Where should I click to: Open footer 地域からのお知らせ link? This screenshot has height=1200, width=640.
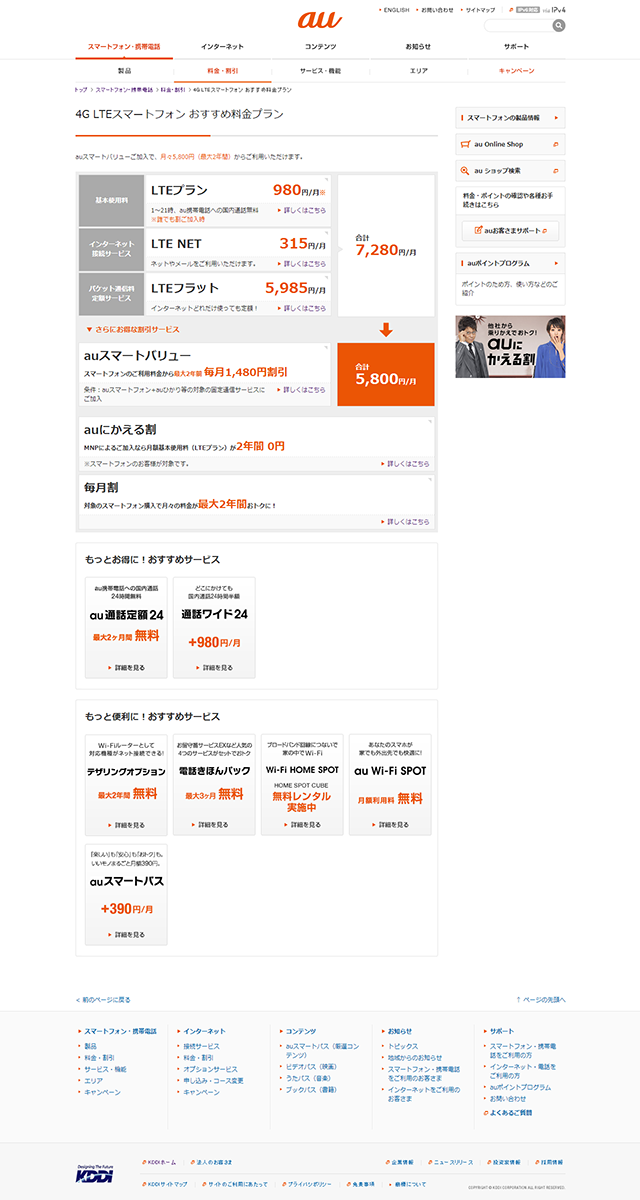pyautogui.click(x=414, y=1057)
